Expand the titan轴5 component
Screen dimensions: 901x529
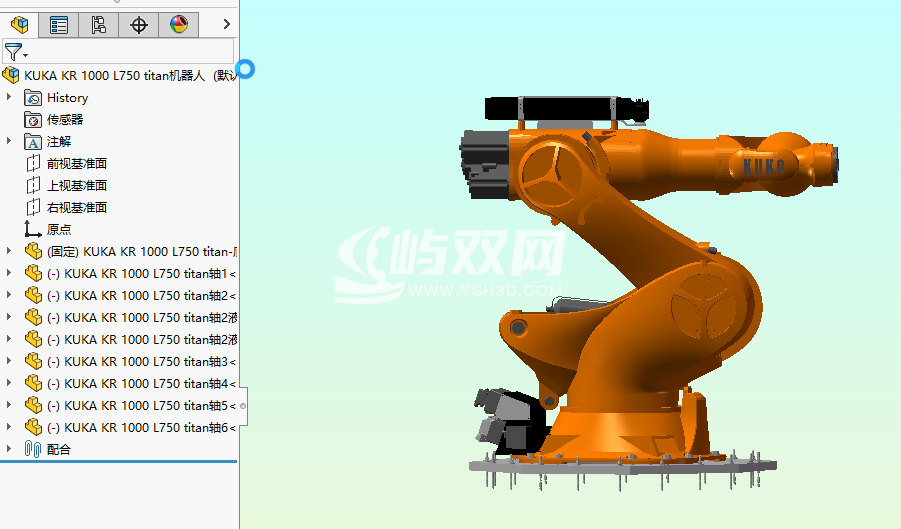click(x=9, y=404)
